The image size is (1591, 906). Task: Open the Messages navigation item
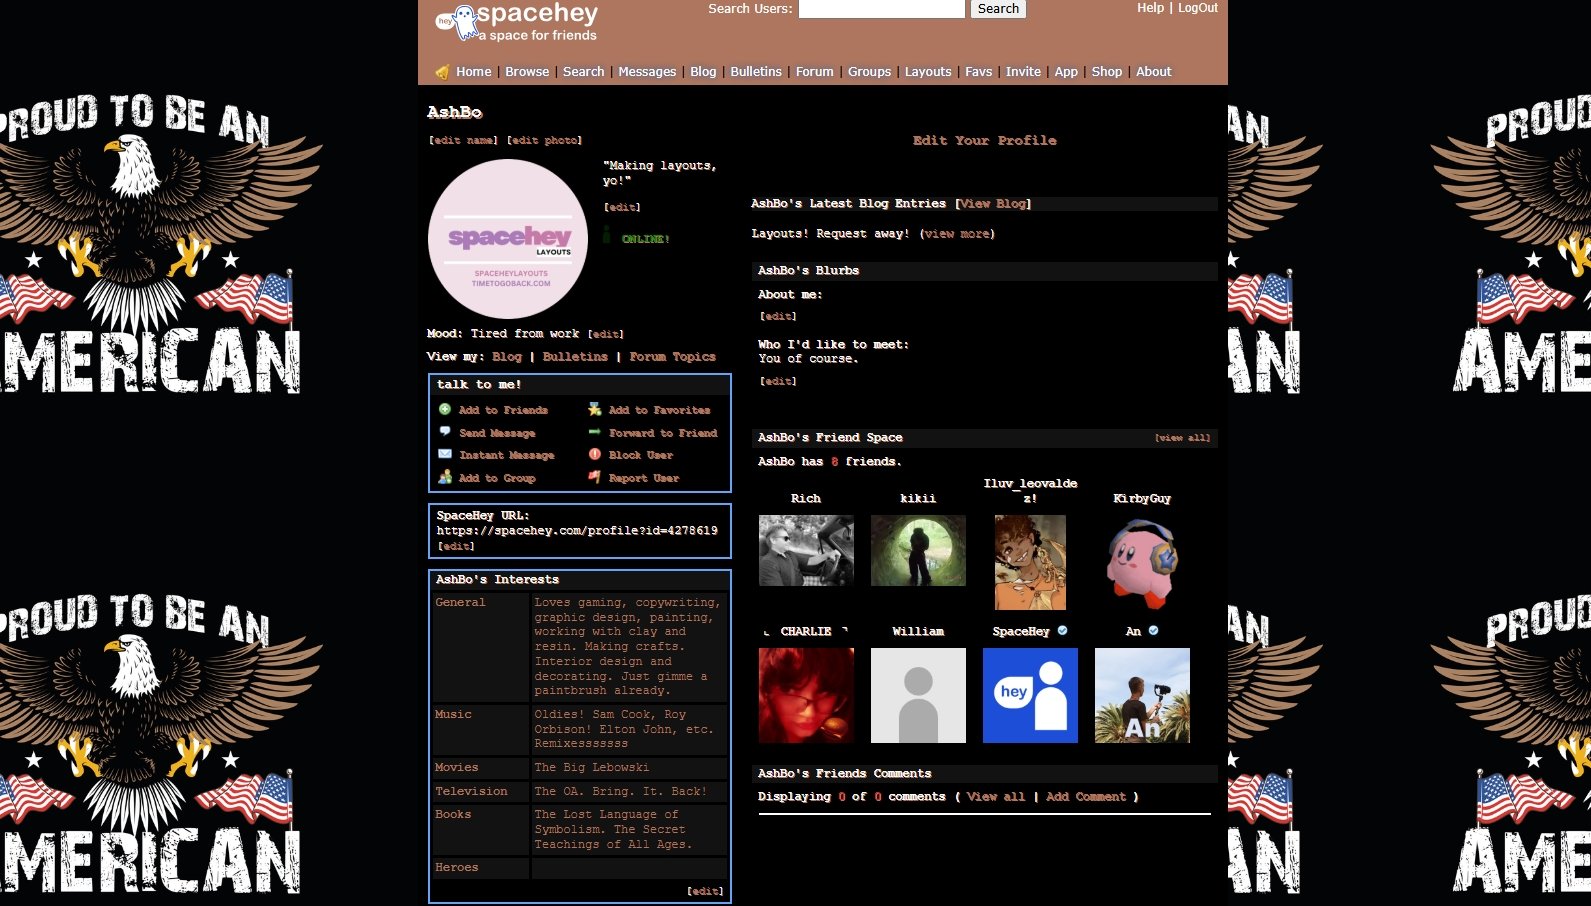pos(647,72)
